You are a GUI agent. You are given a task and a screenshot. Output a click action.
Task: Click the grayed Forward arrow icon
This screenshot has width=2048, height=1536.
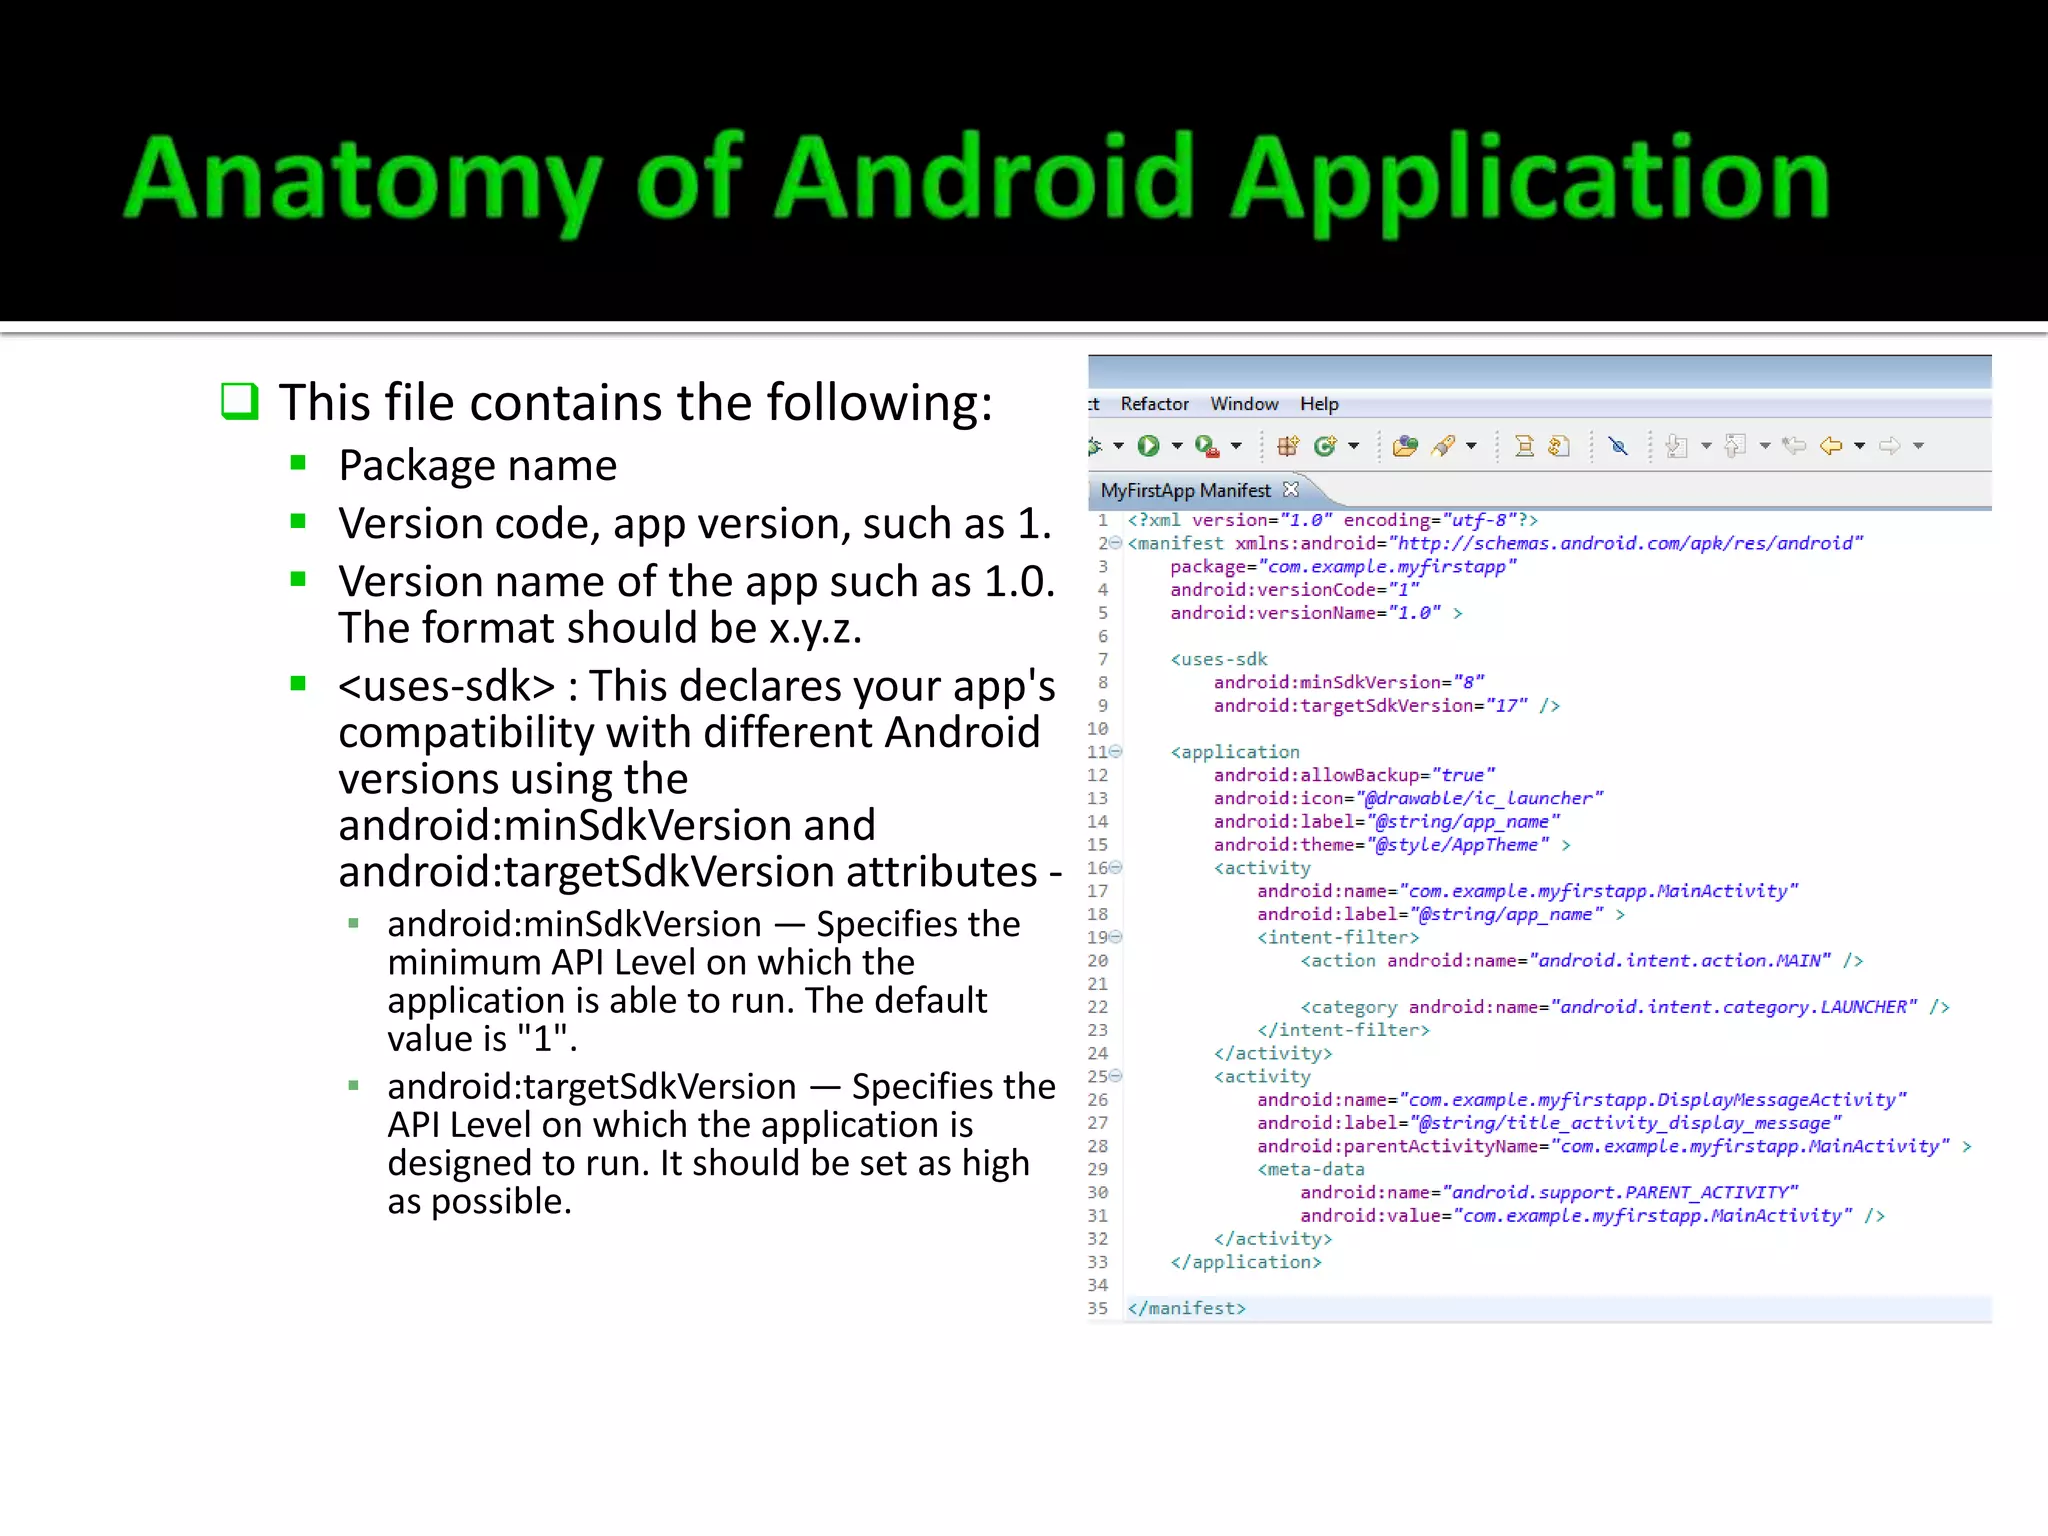1890,446
